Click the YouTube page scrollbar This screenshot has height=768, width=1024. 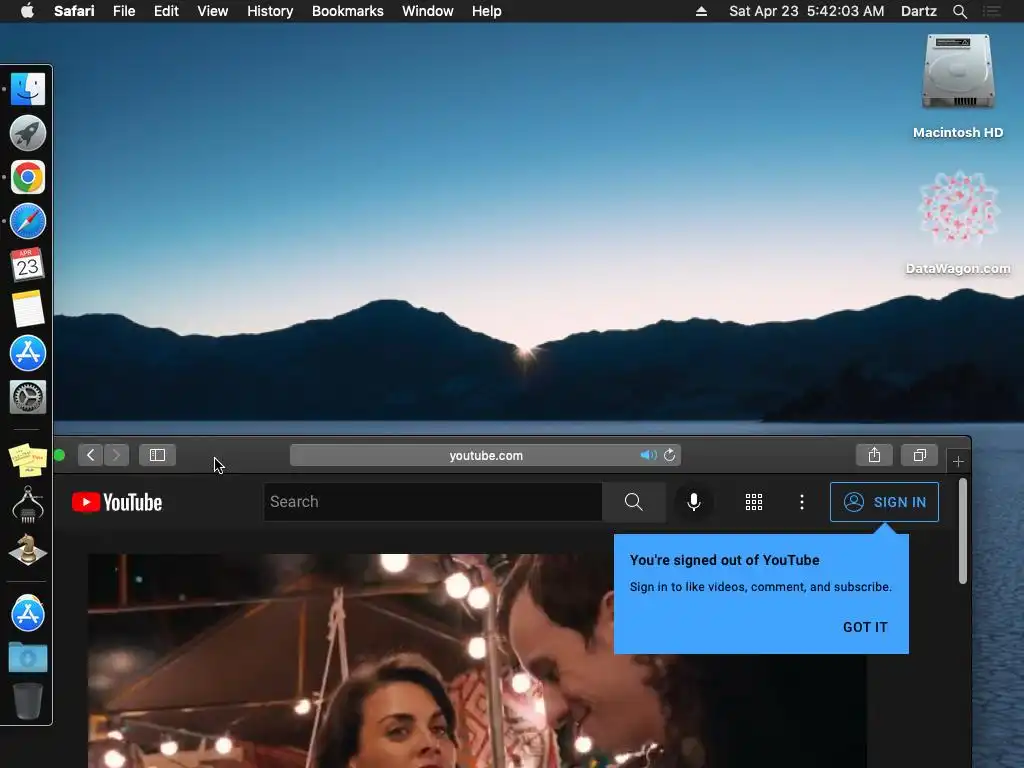(x=963, y=531)
